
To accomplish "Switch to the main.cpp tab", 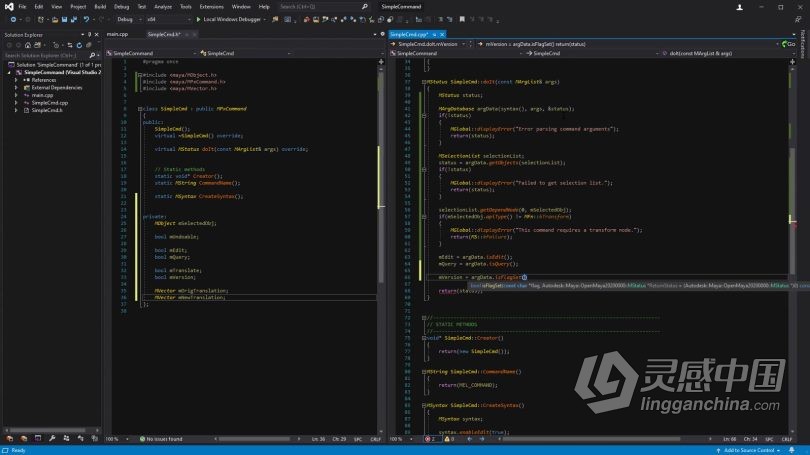I will coord(117,35).
